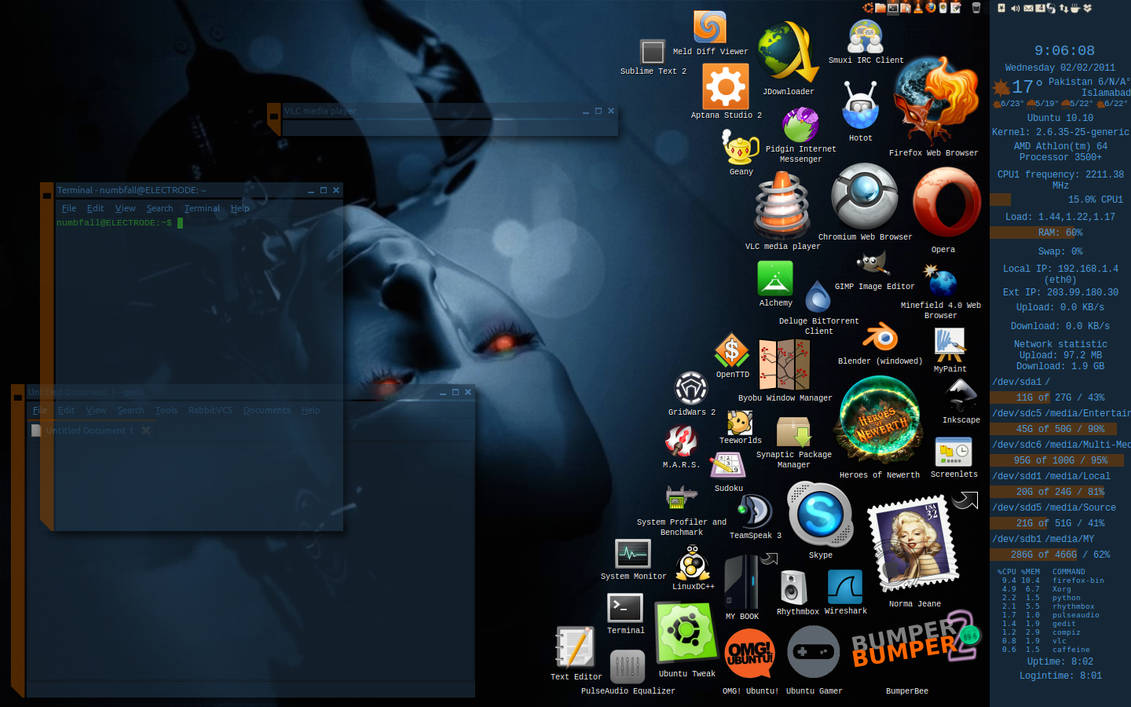Launch the Ubuntu Gamer icon

coord(813,651)
